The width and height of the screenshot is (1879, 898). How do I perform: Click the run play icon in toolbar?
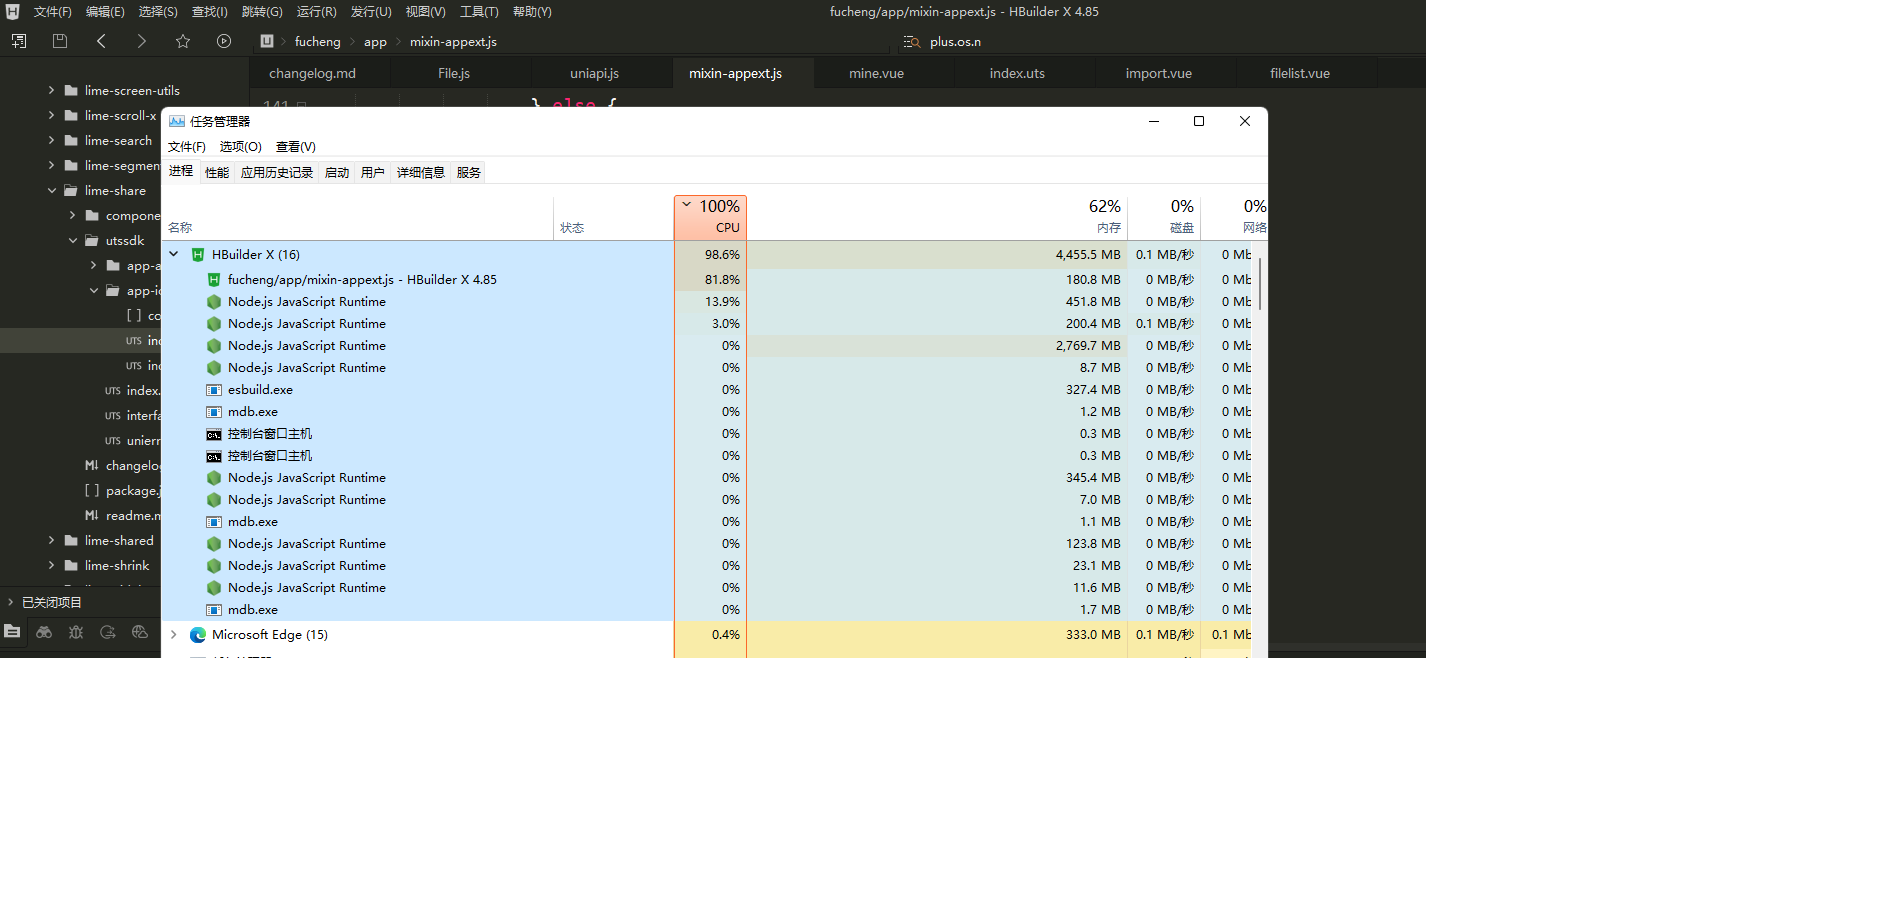click(224, 41)
